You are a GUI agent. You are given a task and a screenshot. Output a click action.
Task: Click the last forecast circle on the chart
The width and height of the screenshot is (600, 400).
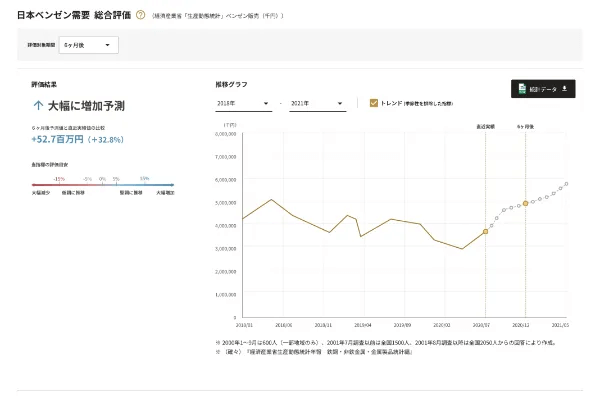(x=567, y=183)
